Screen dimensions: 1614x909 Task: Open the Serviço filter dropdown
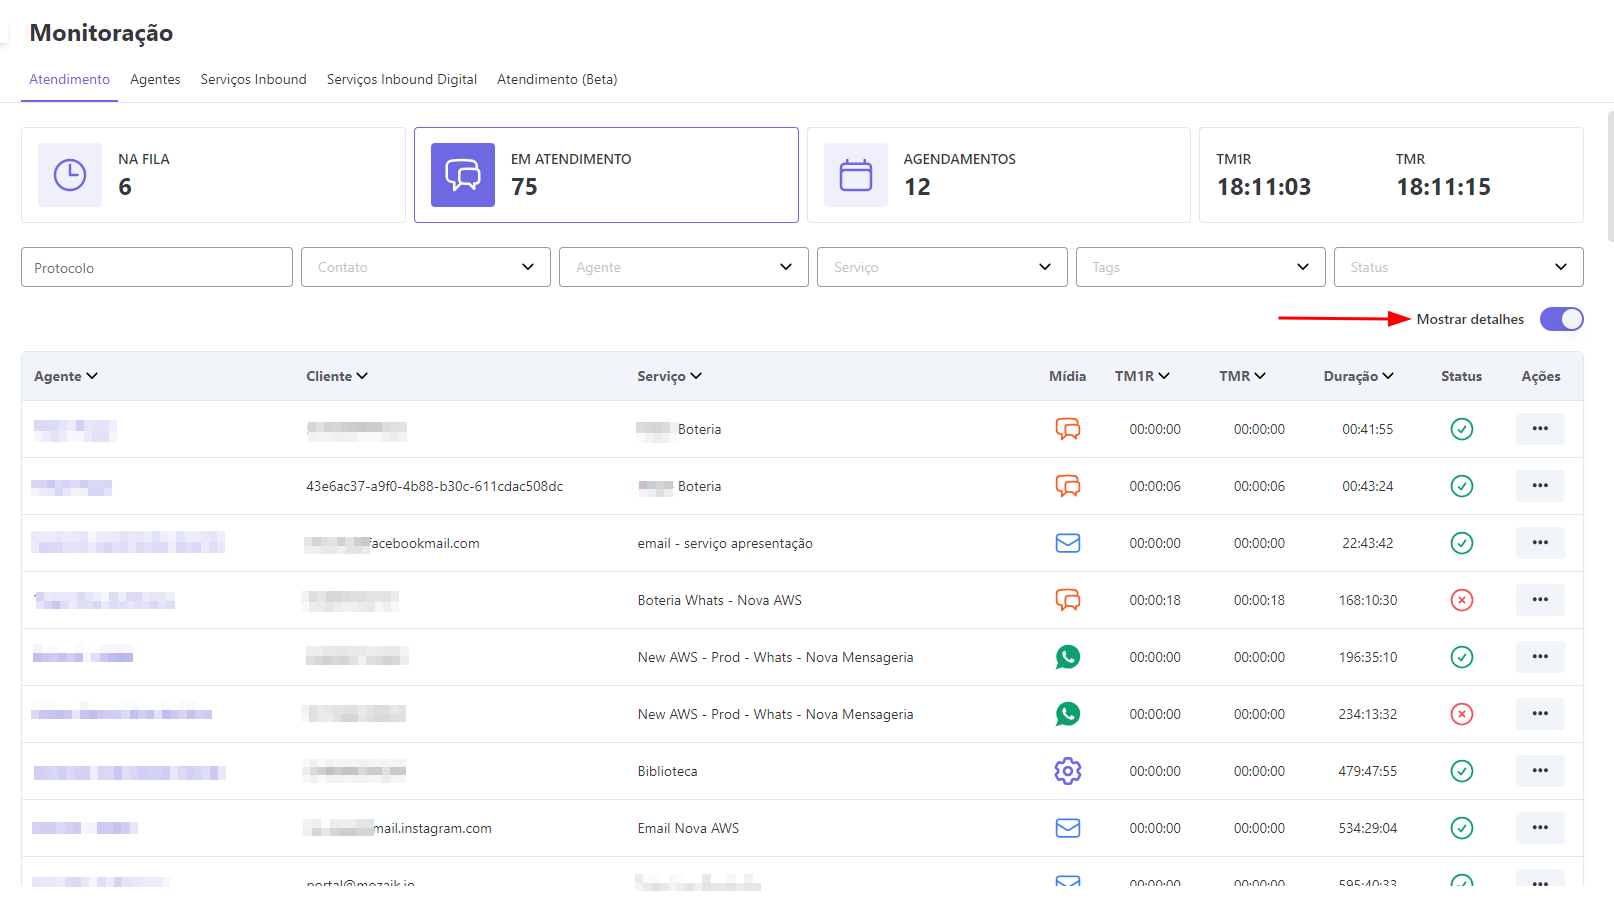(942, 267)
